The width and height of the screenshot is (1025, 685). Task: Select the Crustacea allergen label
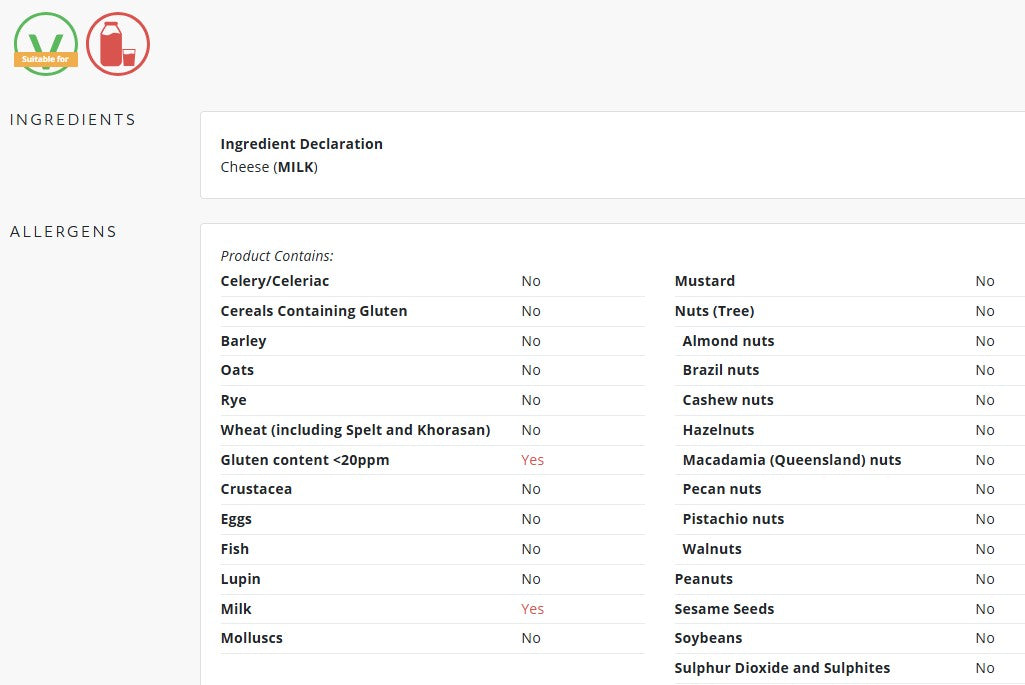[x=256, y=489]
